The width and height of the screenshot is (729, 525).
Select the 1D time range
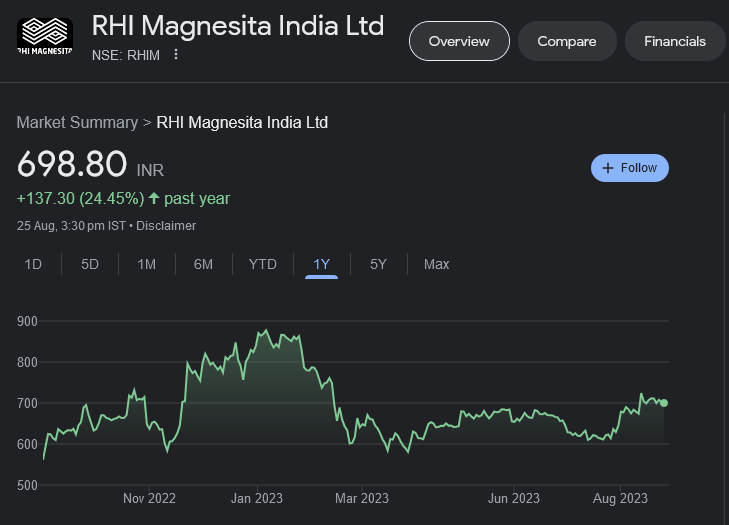[33, 264]
